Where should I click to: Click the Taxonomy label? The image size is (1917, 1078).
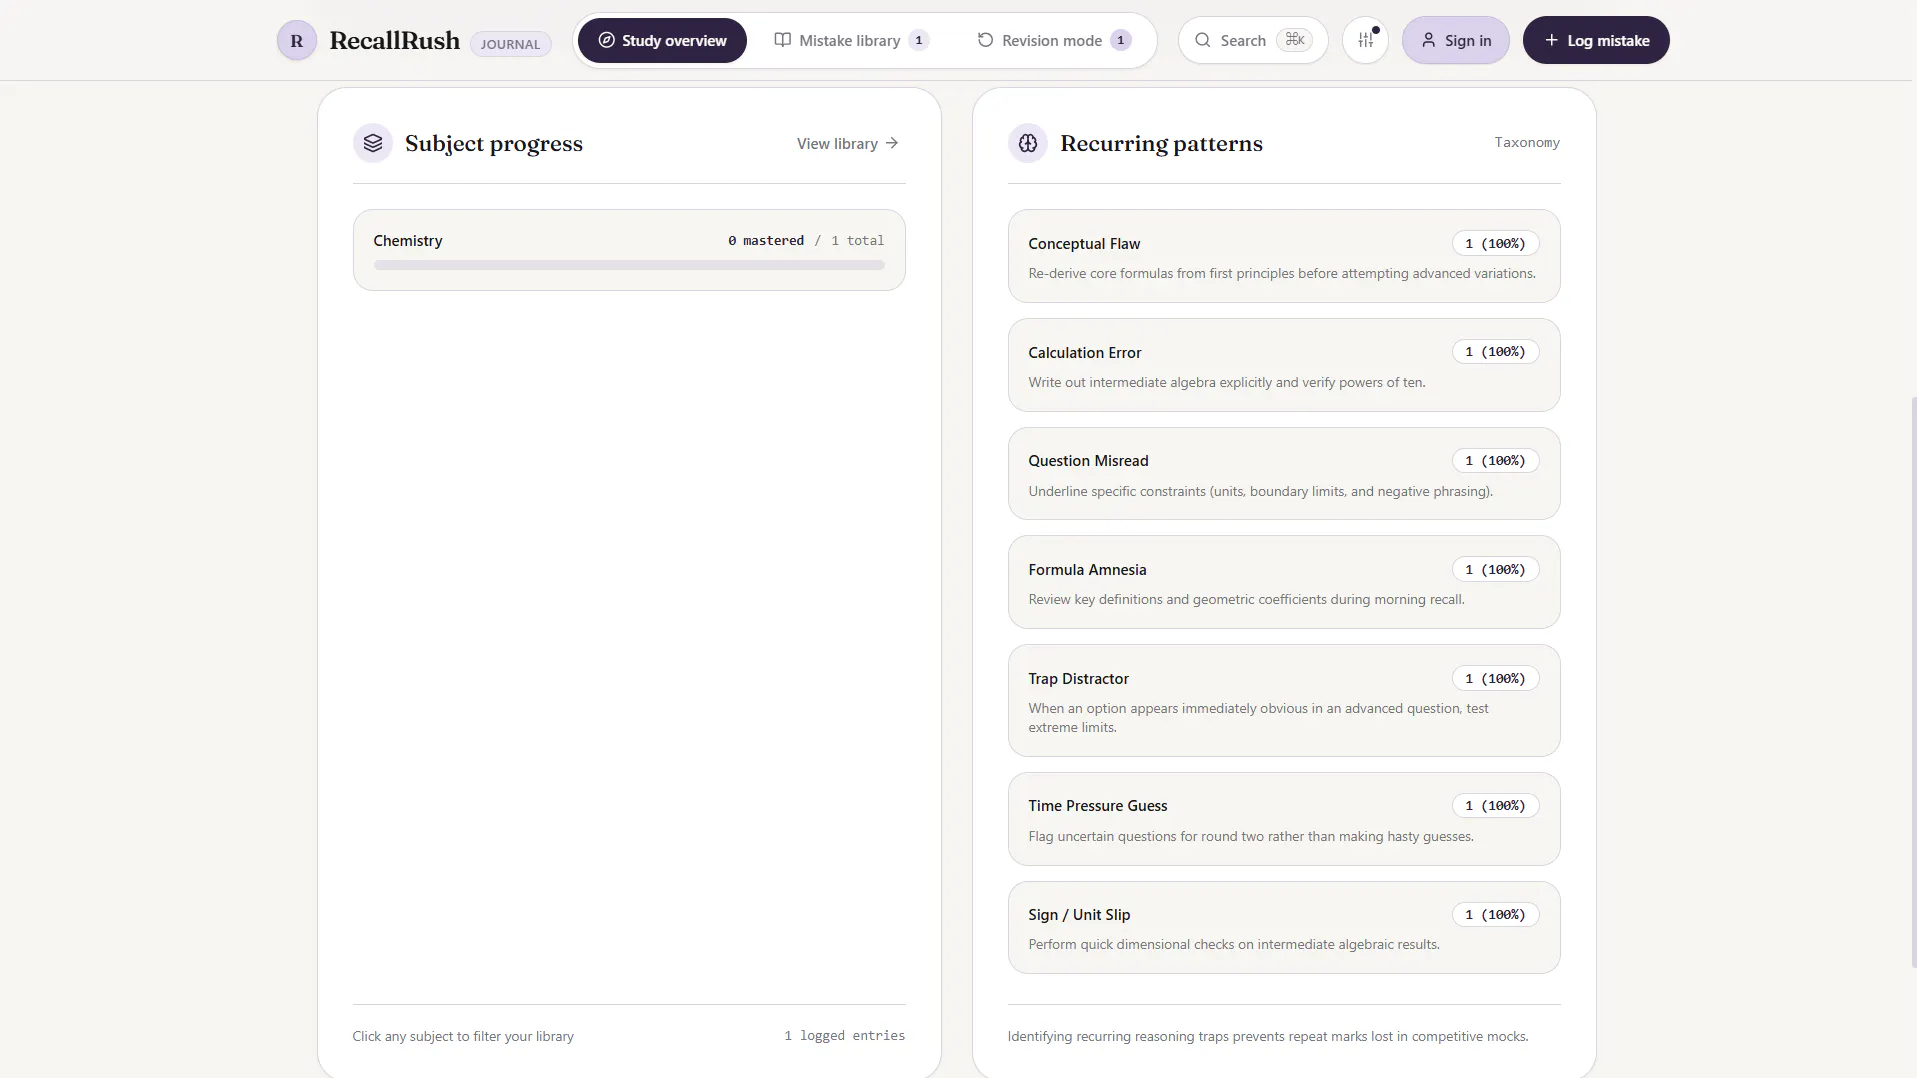[1527, 143]
